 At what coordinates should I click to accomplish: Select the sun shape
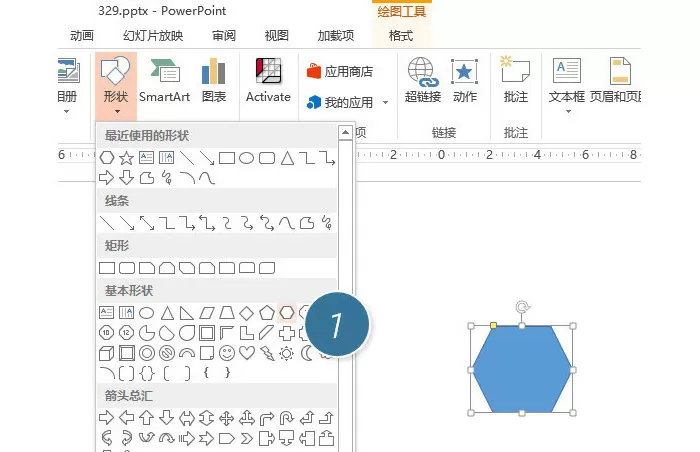pyautogui.click(x=287, y=353)
